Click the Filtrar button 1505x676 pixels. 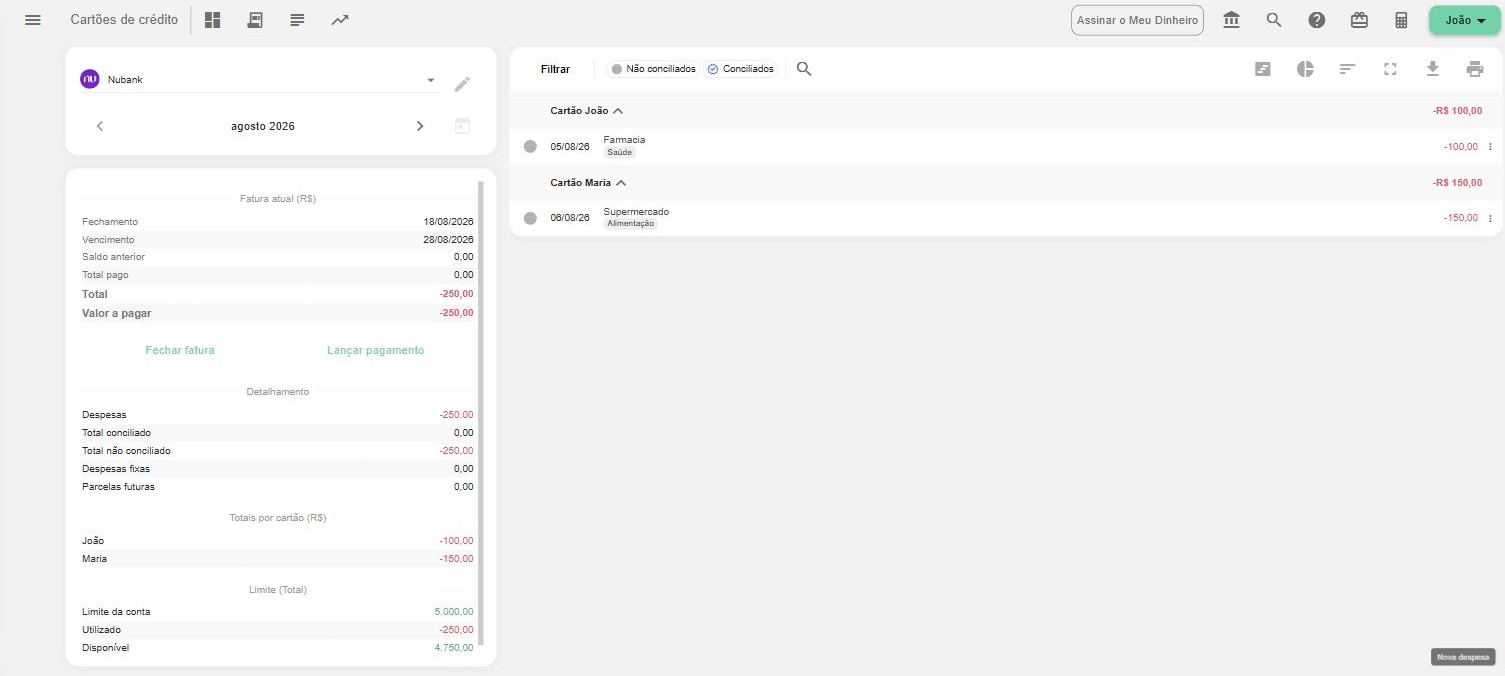click(x=555, y=69)
